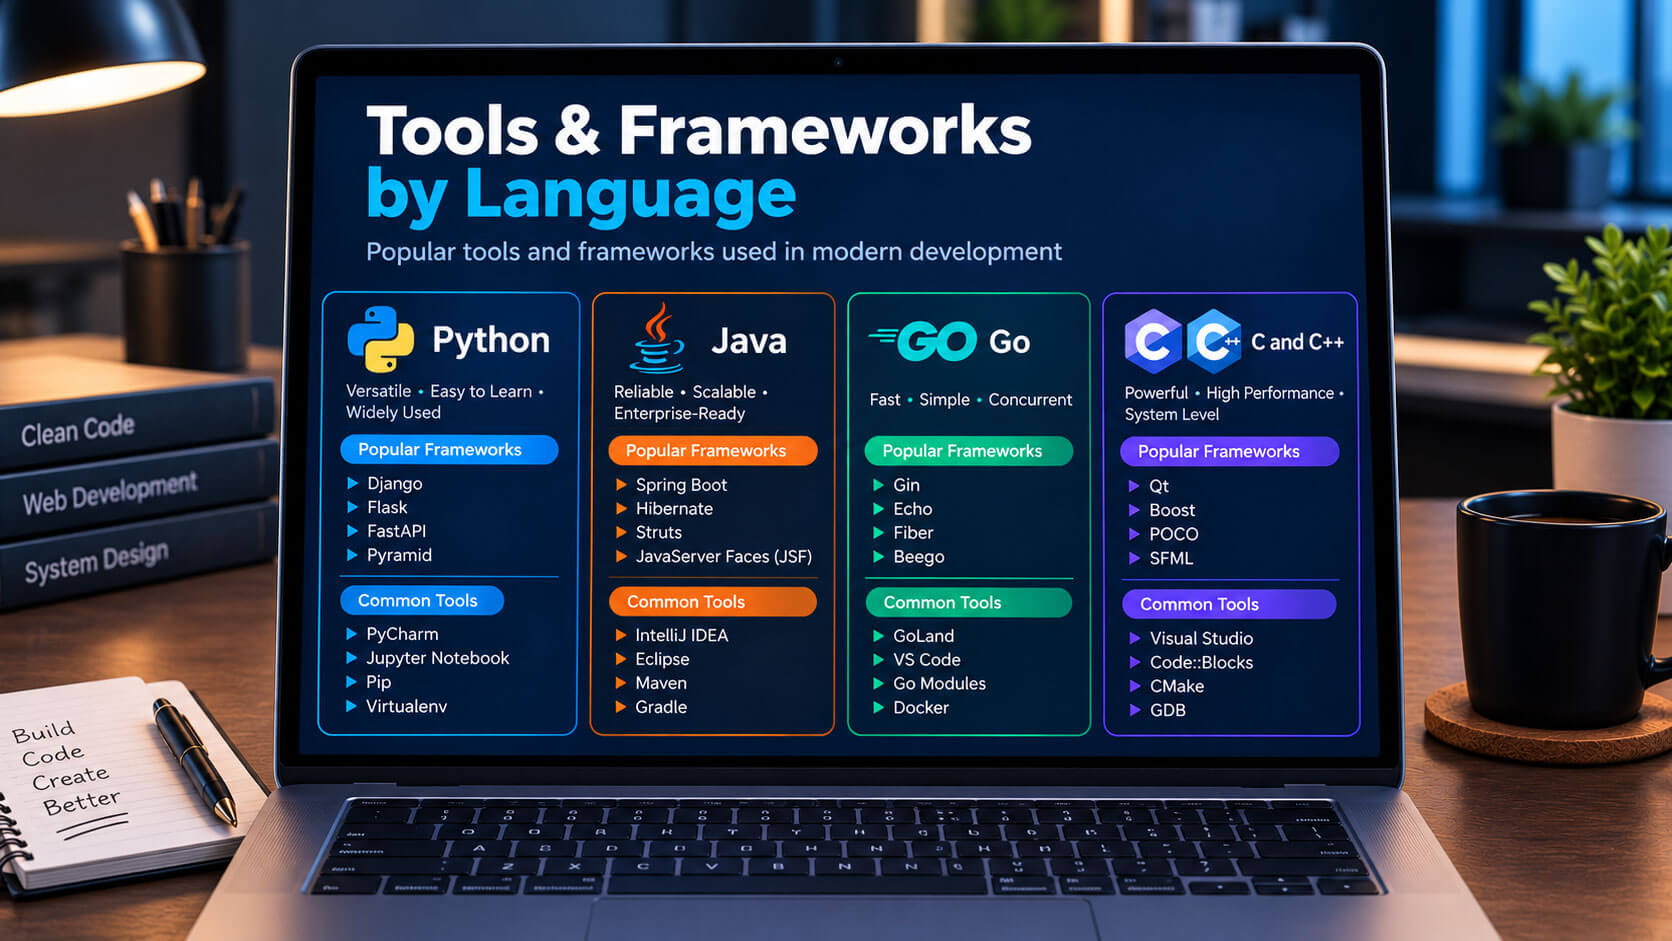Select the purple Popular Frameworks pill under C and C++
Screen dimensions: 1672x941
(x=1229, y=452)
